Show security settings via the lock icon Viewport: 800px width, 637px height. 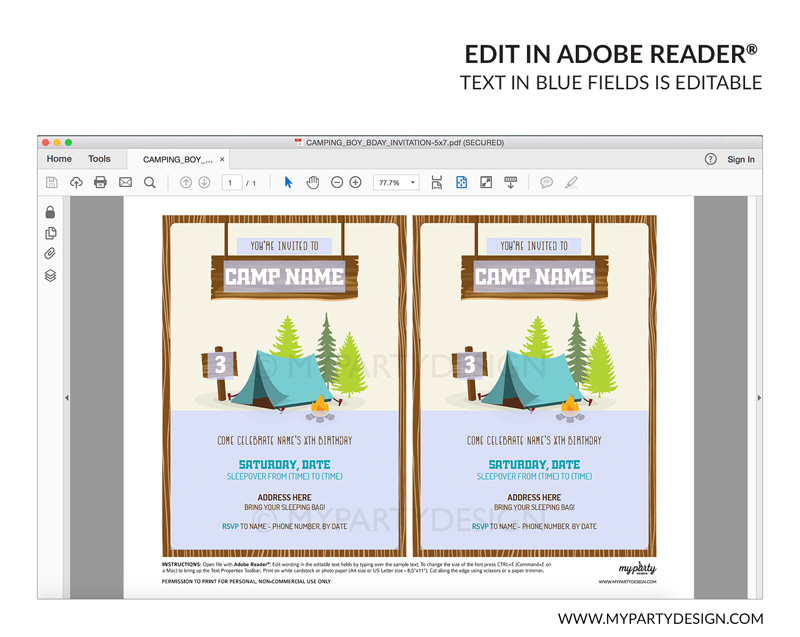point(50,212)
